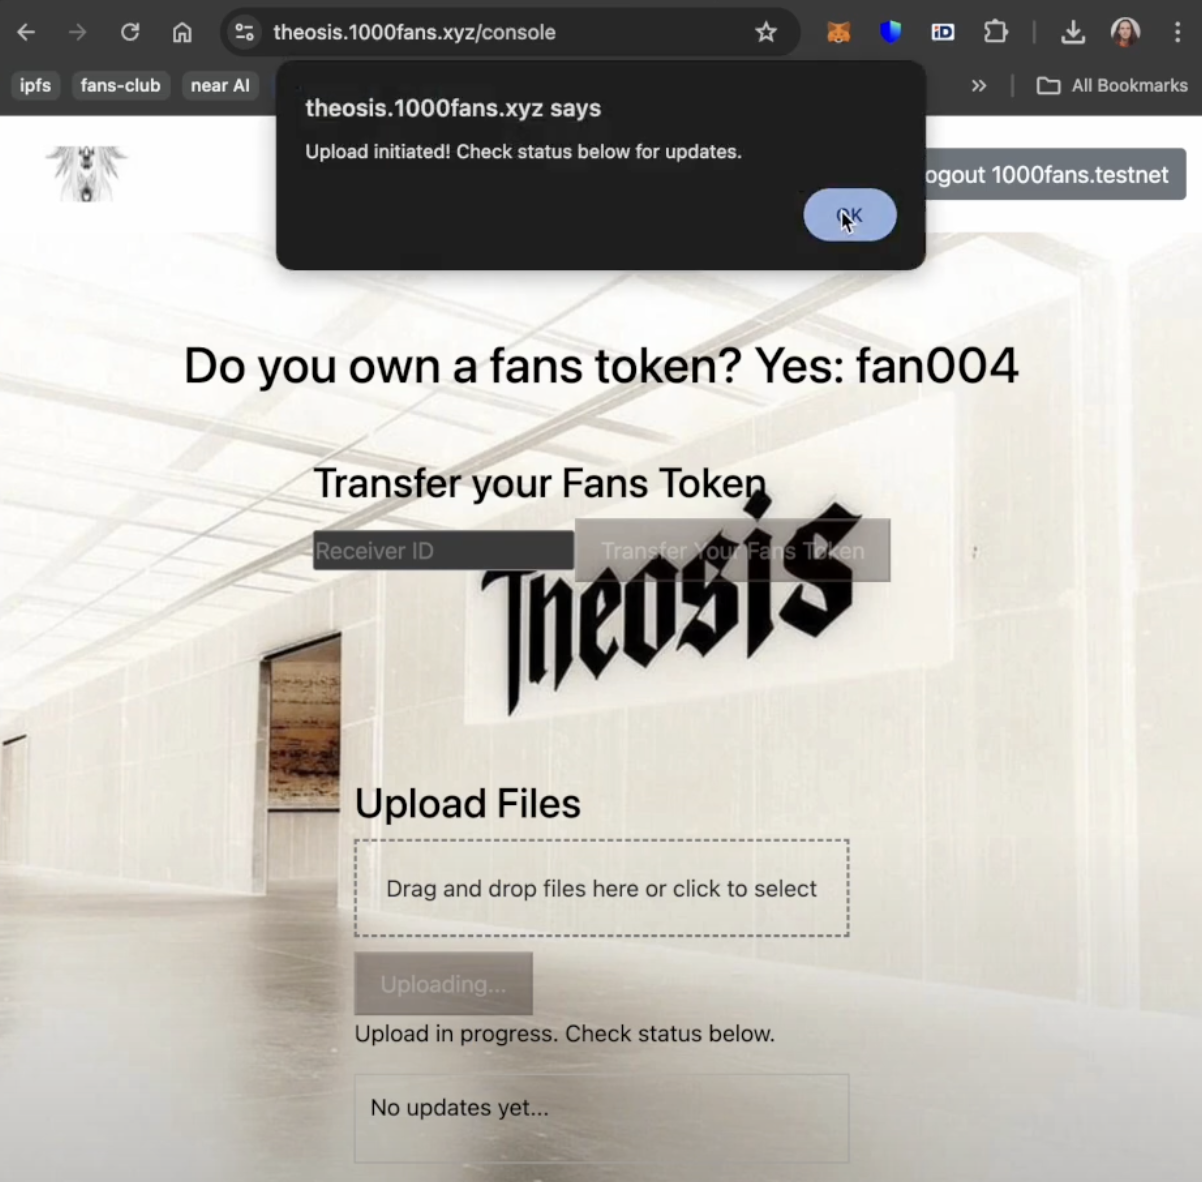This screenshot has width=1202, height=1182.
Task: Open the browser downloads icon
Action: 1073,32
